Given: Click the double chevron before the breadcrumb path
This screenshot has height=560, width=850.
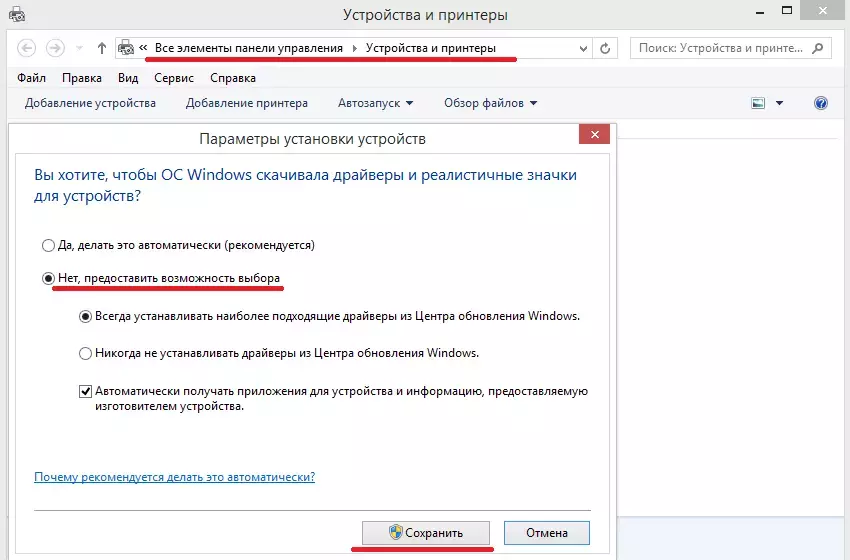Looking at the screenshot, I should pyautogui.click(x=143, y=48).
